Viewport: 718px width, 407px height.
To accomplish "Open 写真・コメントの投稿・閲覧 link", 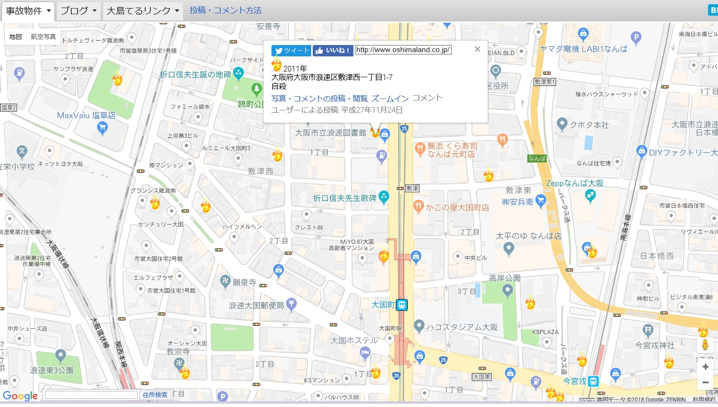I will (319, 98).
